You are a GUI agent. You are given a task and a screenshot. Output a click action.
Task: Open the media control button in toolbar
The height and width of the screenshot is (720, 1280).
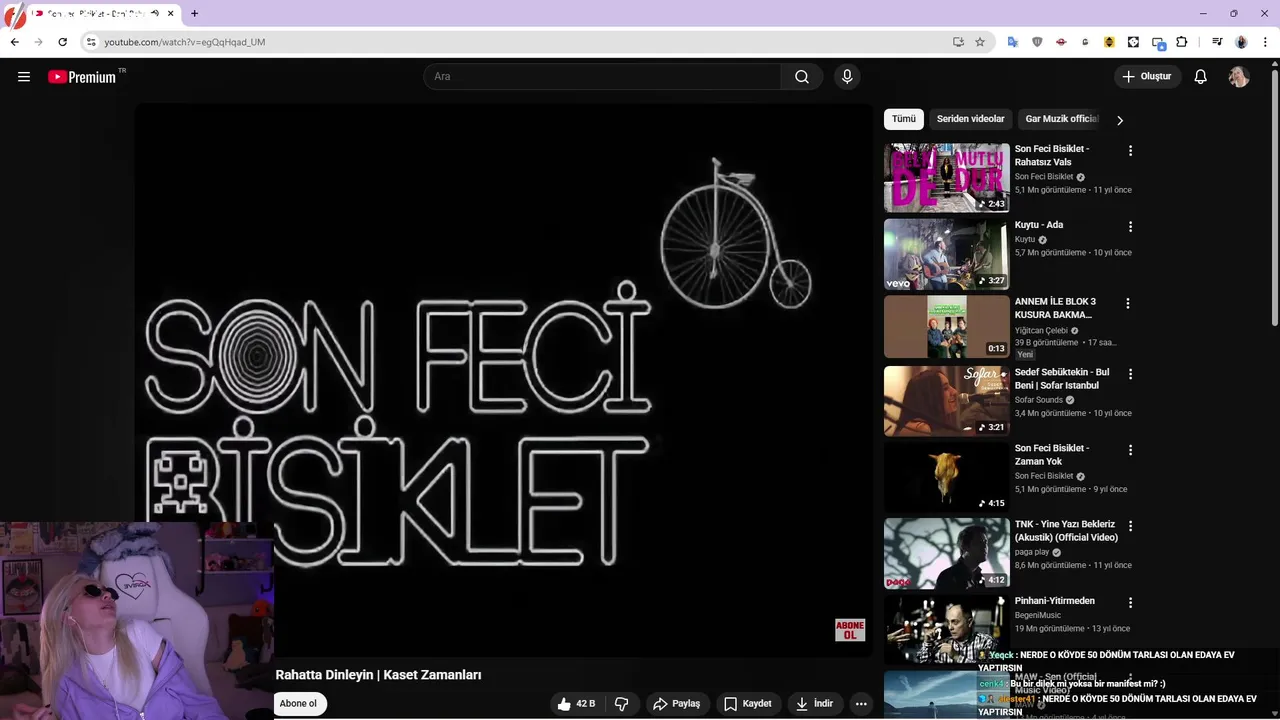[x=1217, y=42]
